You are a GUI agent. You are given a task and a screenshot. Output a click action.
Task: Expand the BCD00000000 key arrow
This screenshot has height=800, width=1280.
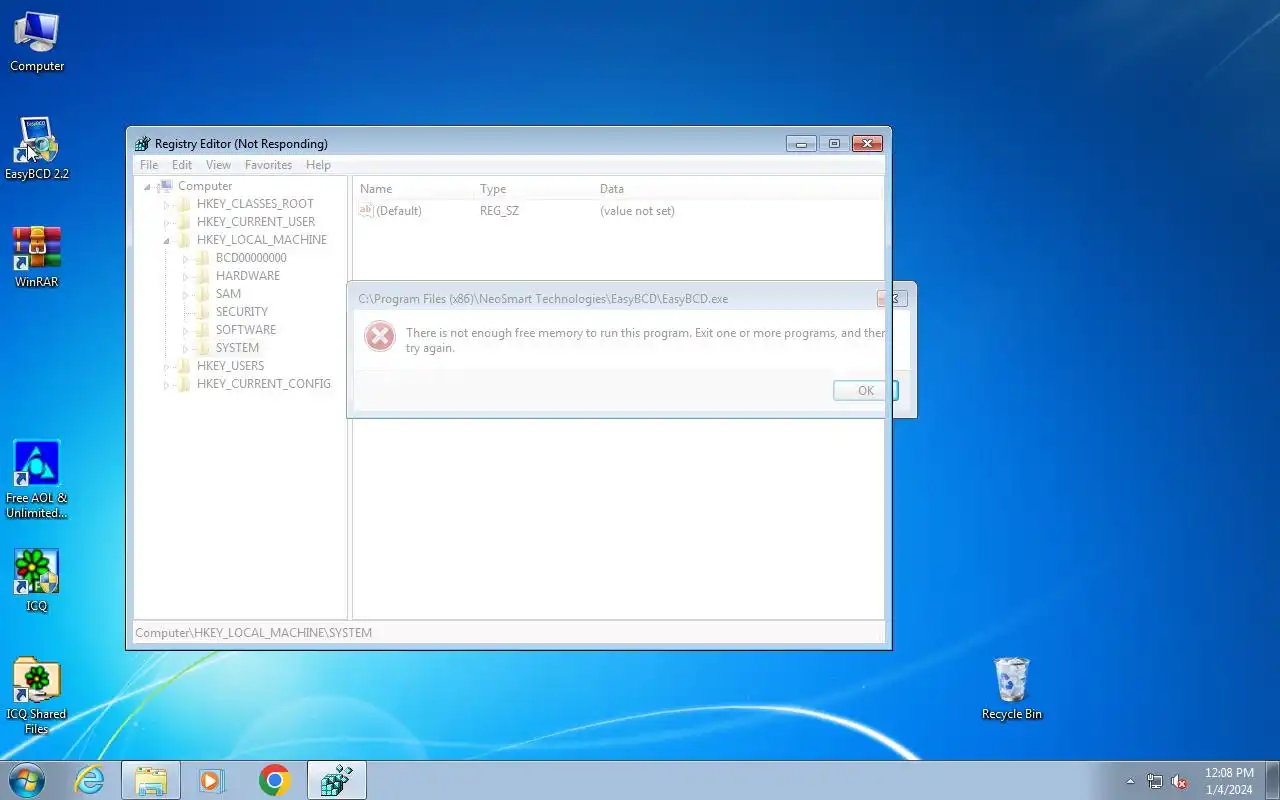pyautogui.click(x=186, y=258)
